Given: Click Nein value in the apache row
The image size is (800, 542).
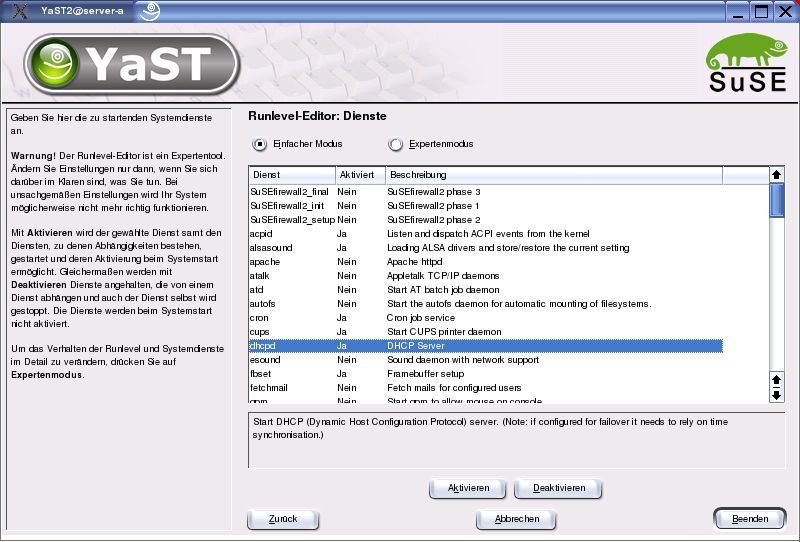Looking at the screenshot, I should click(346, 262).
